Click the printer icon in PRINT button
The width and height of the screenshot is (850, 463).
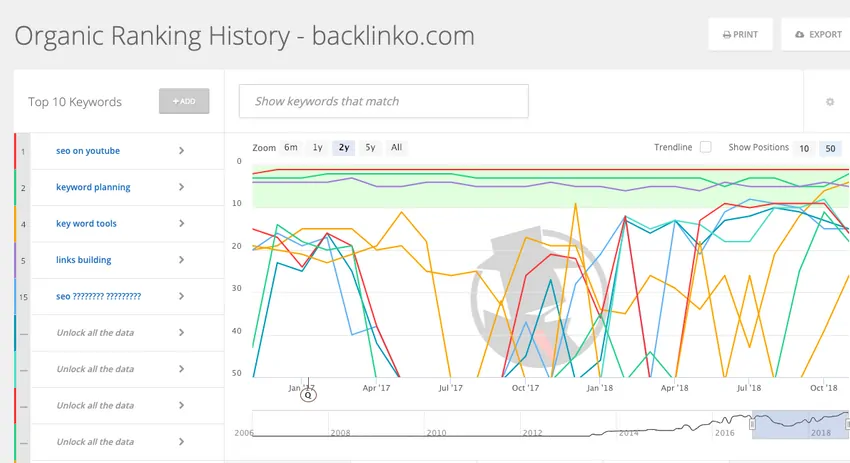727,35
